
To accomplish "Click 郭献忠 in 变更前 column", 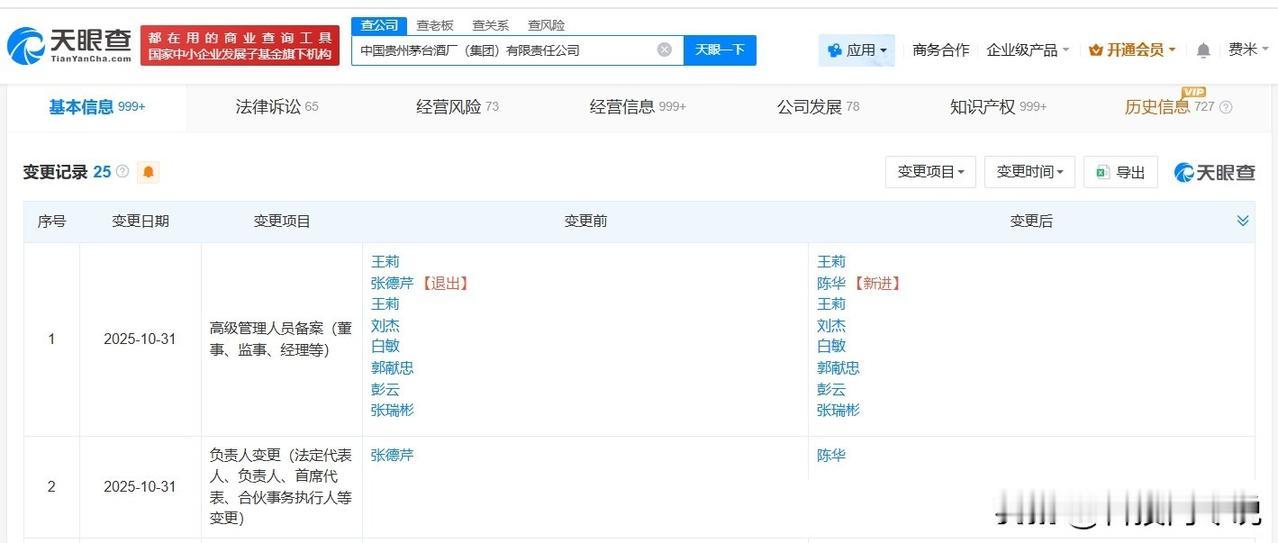I will [x=392, y=368].
